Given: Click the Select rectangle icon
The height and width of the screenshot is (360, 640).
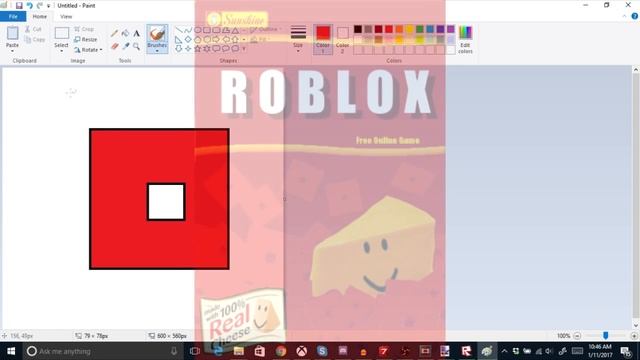Looking at the screenshot, I should point(62,33).
